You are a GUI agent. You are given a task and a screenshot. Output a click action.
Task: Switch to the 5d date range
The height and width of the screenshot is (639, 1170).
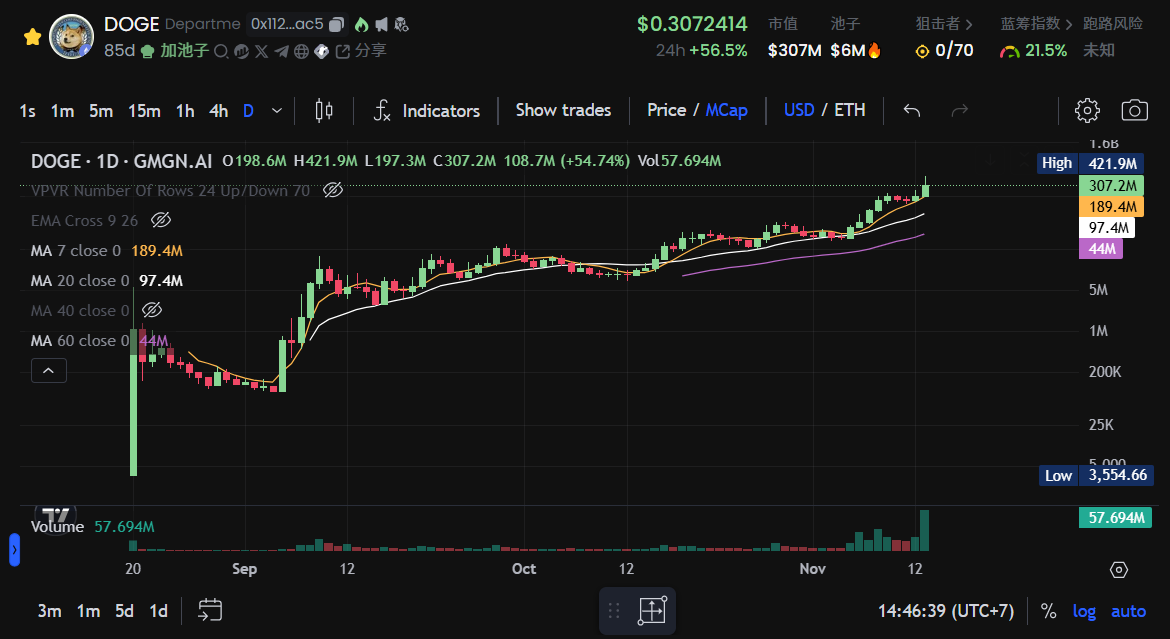(124, 611)
